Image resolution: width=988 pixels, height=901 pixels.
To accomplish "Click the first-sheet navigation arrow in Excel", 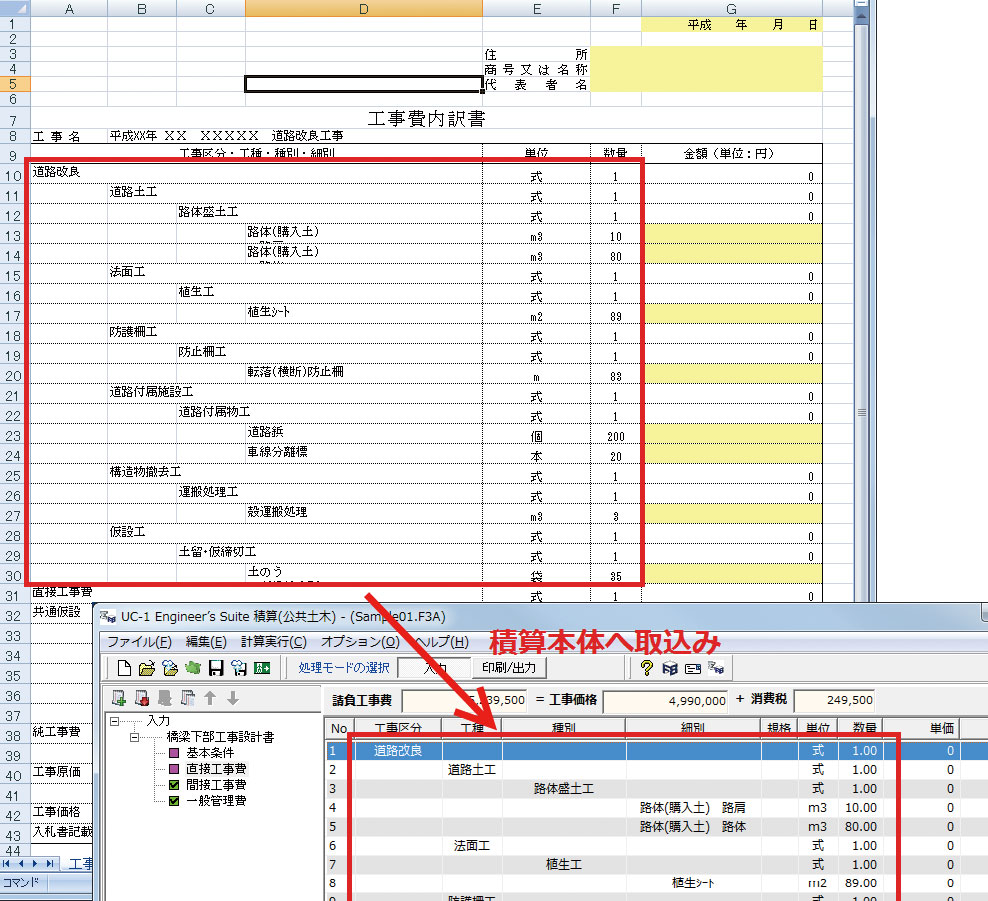I will click(x=7, y=863).
